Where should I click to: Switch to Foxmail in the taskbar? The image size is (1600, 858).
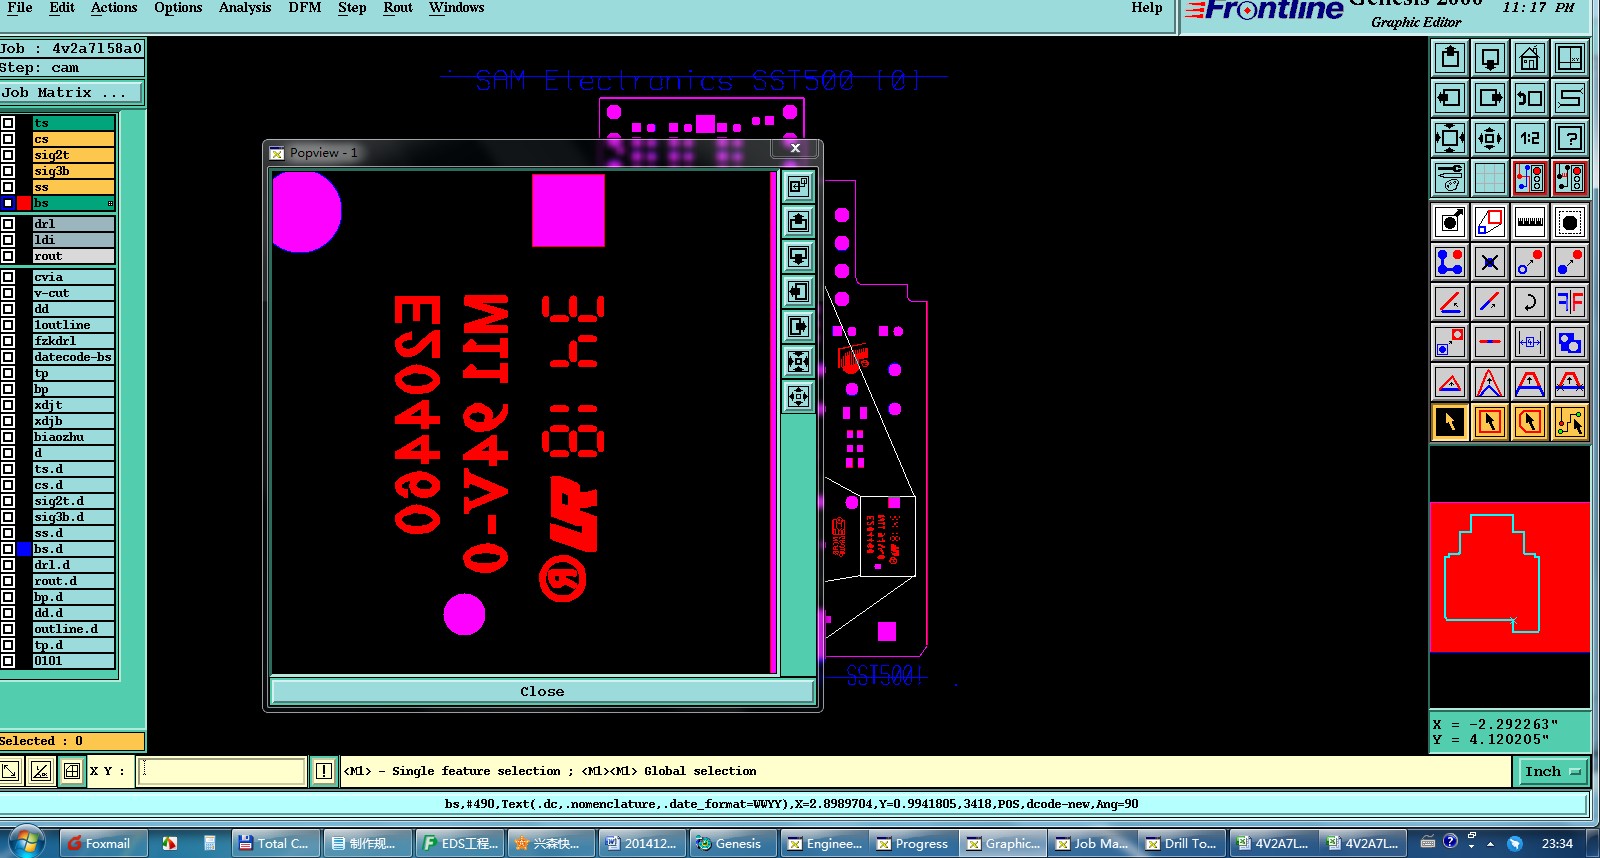(103, 843)
